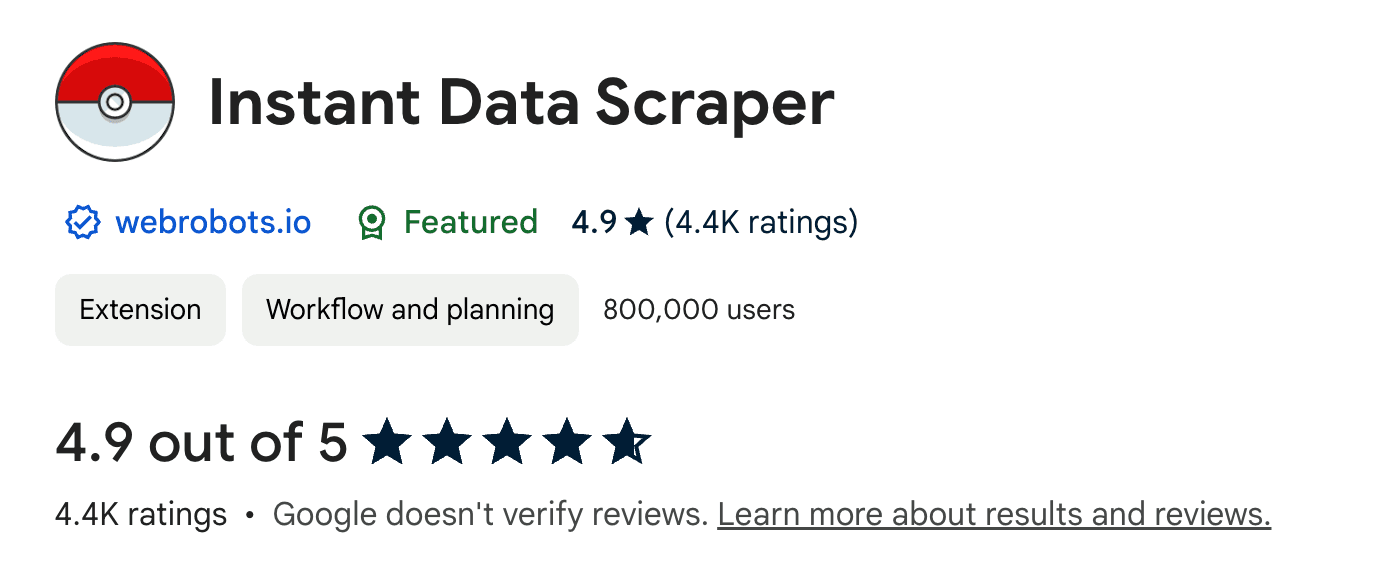The width and height of the screenshot is (1380, 576).
Task: Click the "Google doesn't verify reviews." text
Action: [490, 515]
